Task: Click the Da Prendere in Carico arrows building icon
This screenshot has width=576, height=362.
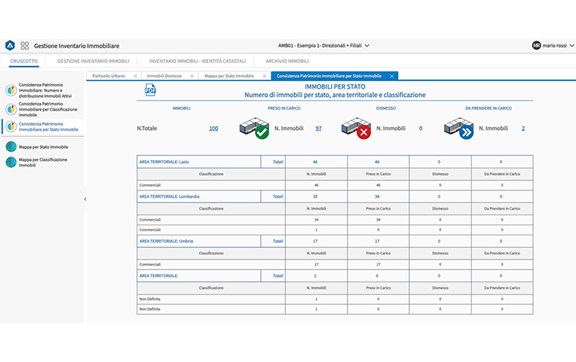Action: (x=458, y=128)
